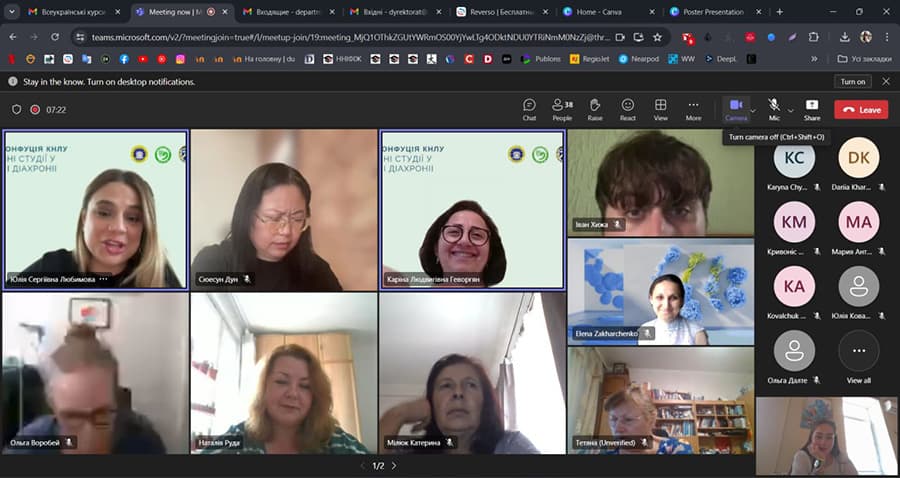This screenshot has width=900, height=478.
Task: Open options for Юлія Сергіївна Любимова
Action: (103, 279)
